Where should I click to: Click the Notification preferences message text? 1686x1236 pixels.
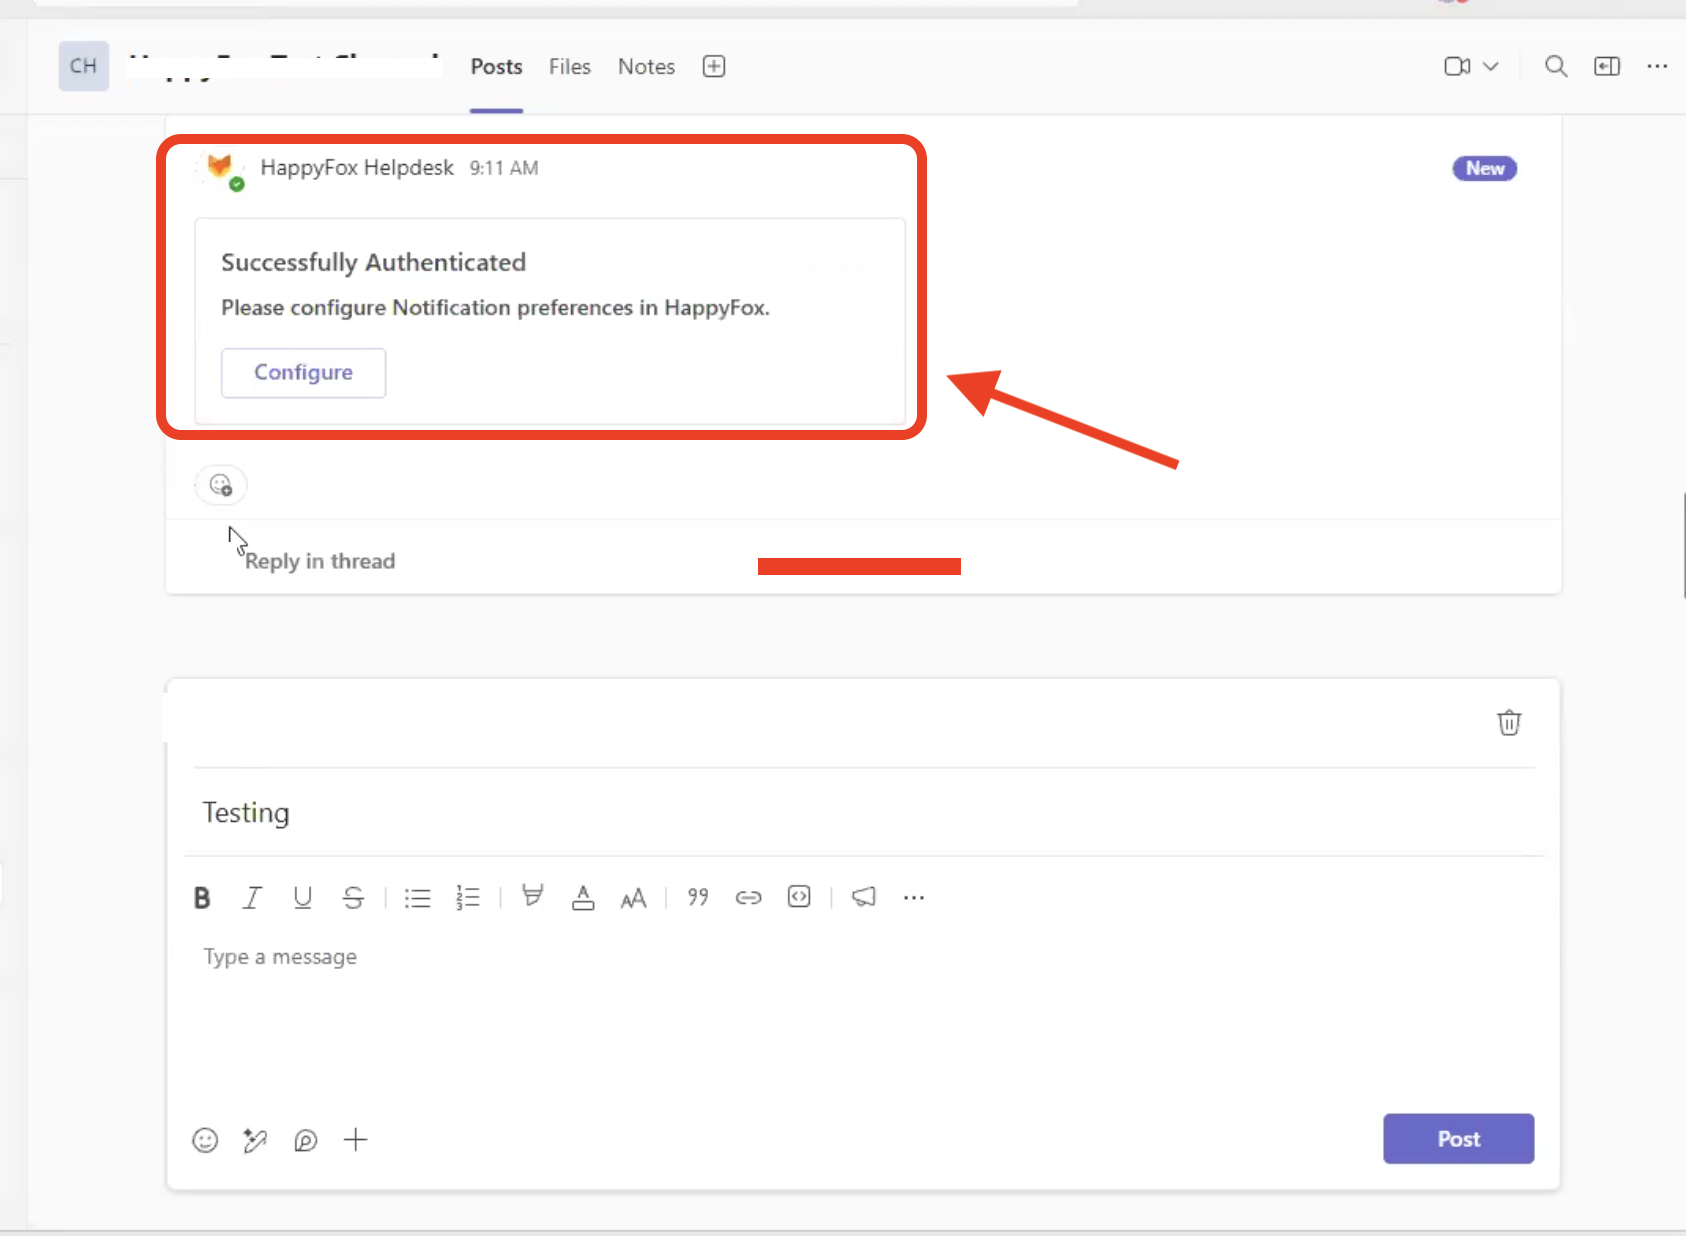coord(495,308)
